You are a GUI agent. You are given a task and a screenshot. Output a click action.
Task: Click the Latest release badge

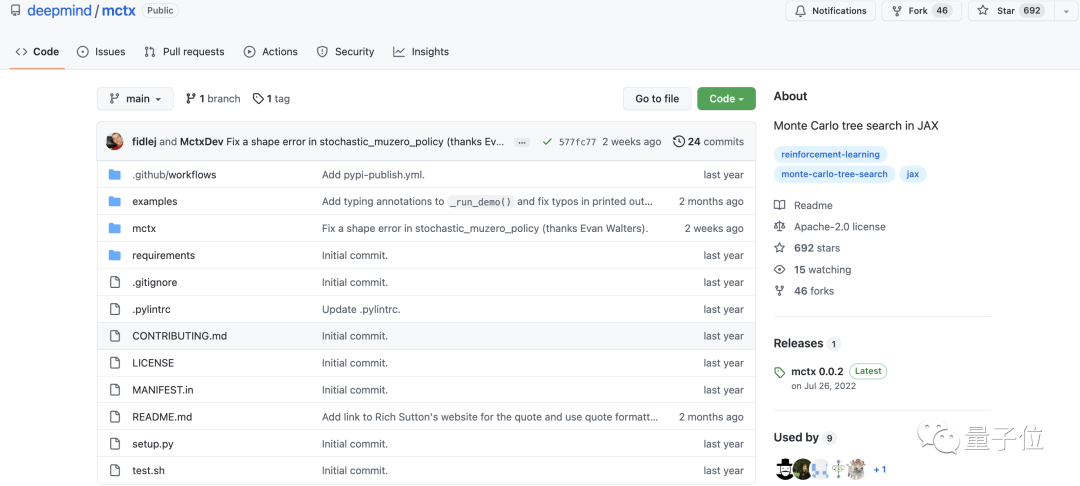pyautogui.click(x=868, y=370)
